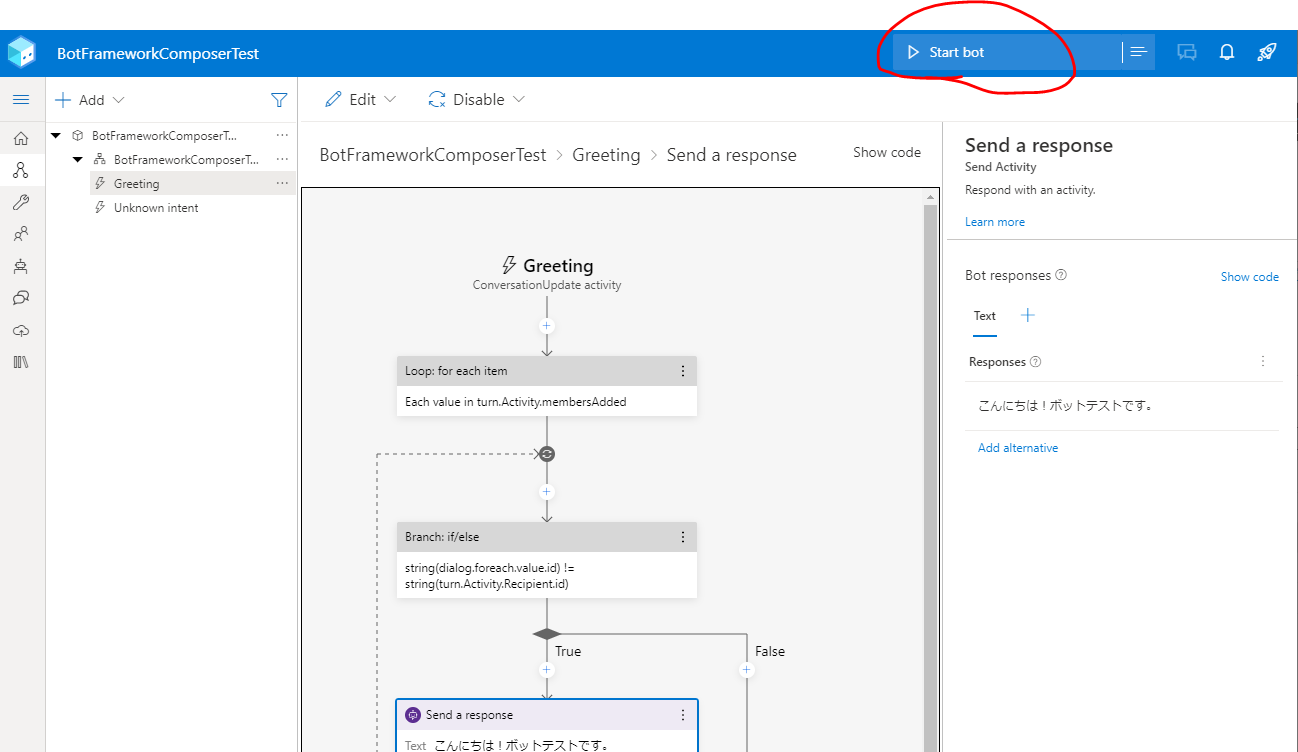Screen dimensions: 1298x752
Task: Select the Text tab in Bot responses
Action: [x=985, y=316]
